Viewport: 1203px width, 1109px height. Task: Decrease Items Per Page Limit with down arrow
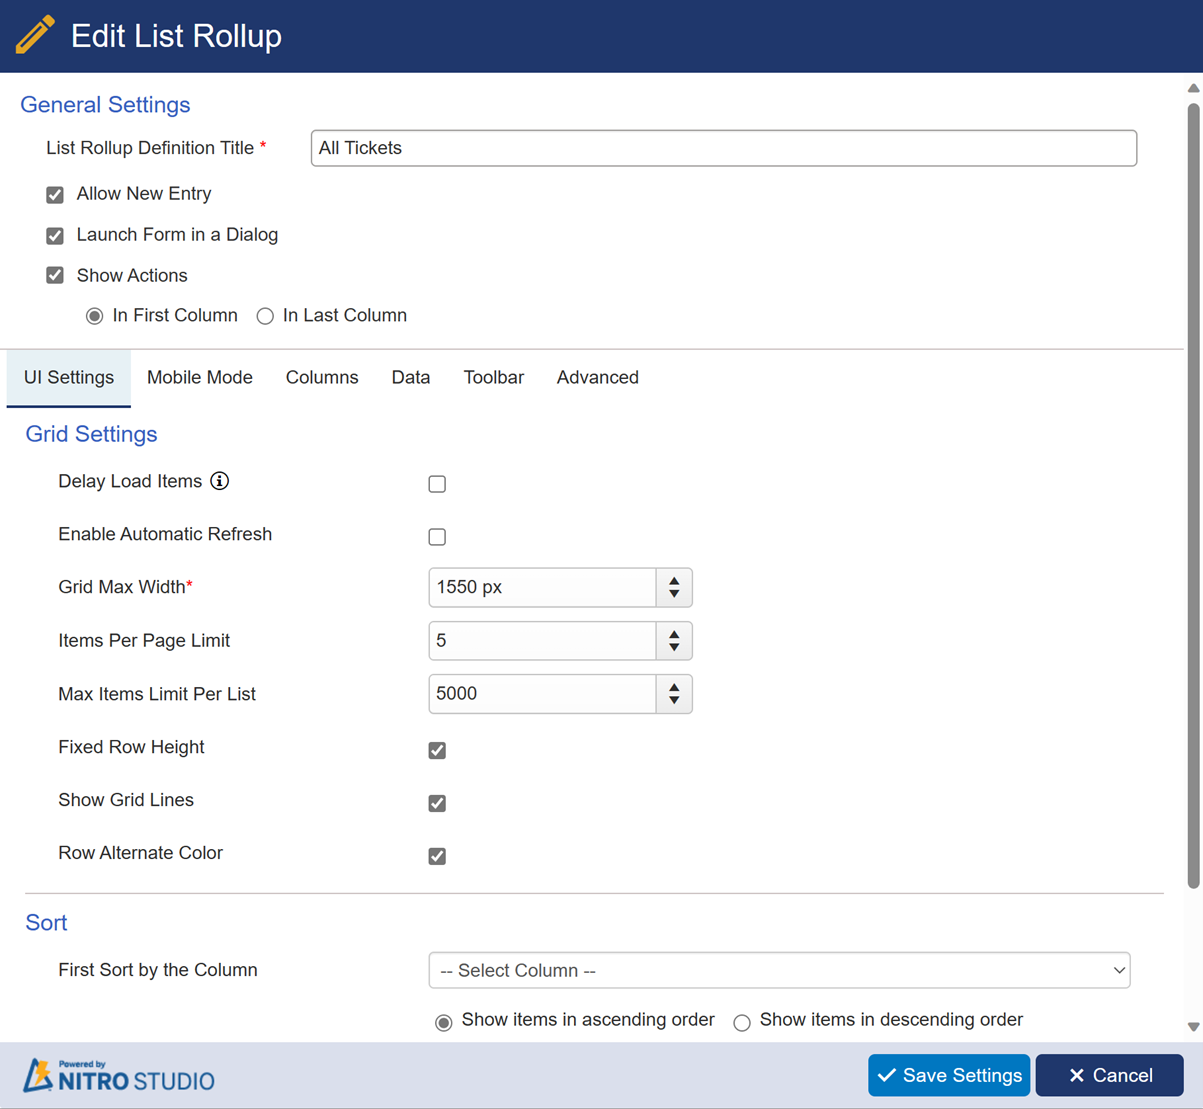point(674,648)
